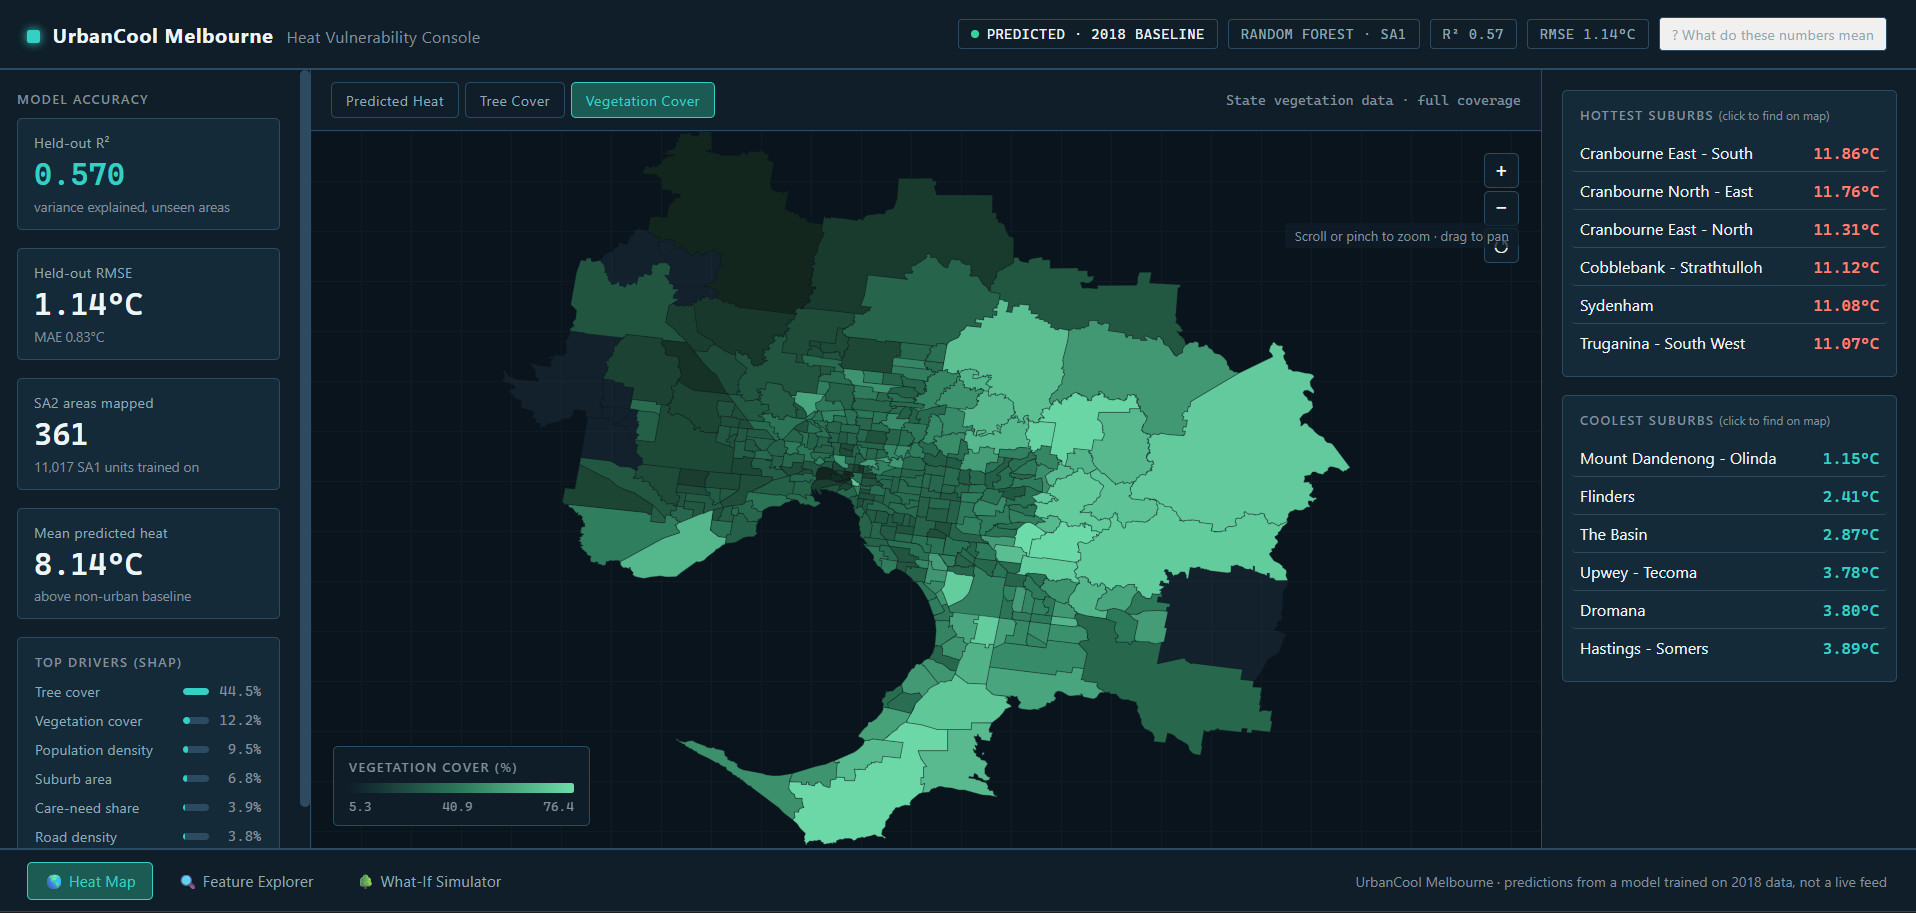
Task: Click the magnifier icon of Feature Explorer
Action: (x=187, y=882)
